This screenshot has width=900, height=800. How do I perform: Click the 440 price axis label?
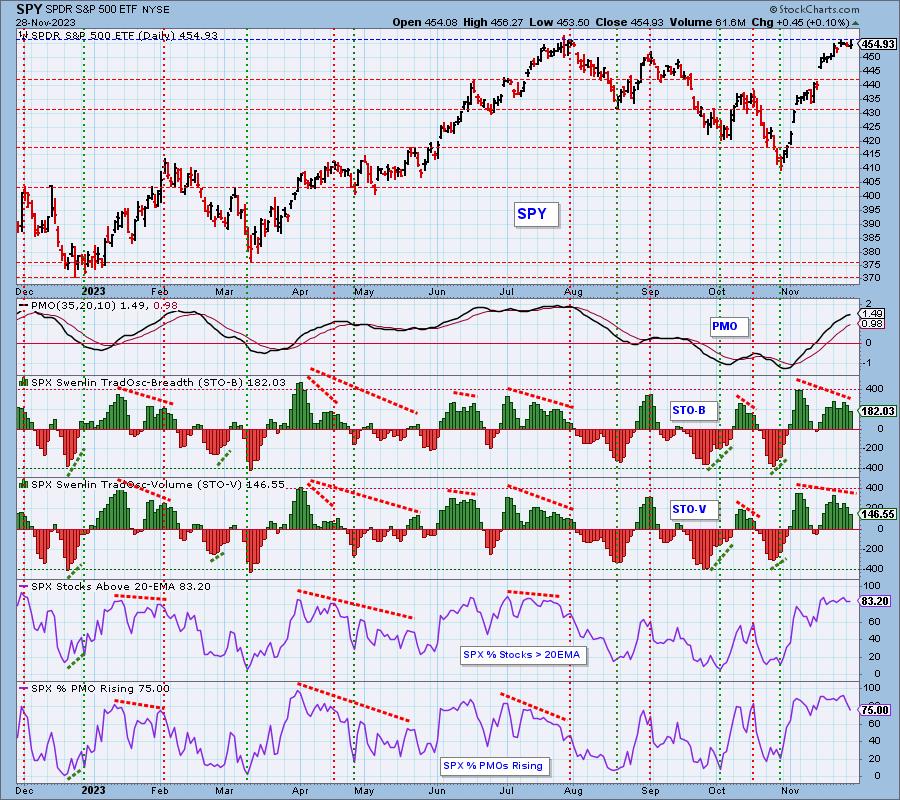871,84
